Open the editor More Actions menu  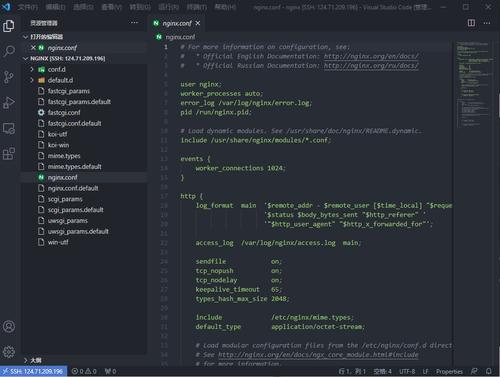[487, 23]
